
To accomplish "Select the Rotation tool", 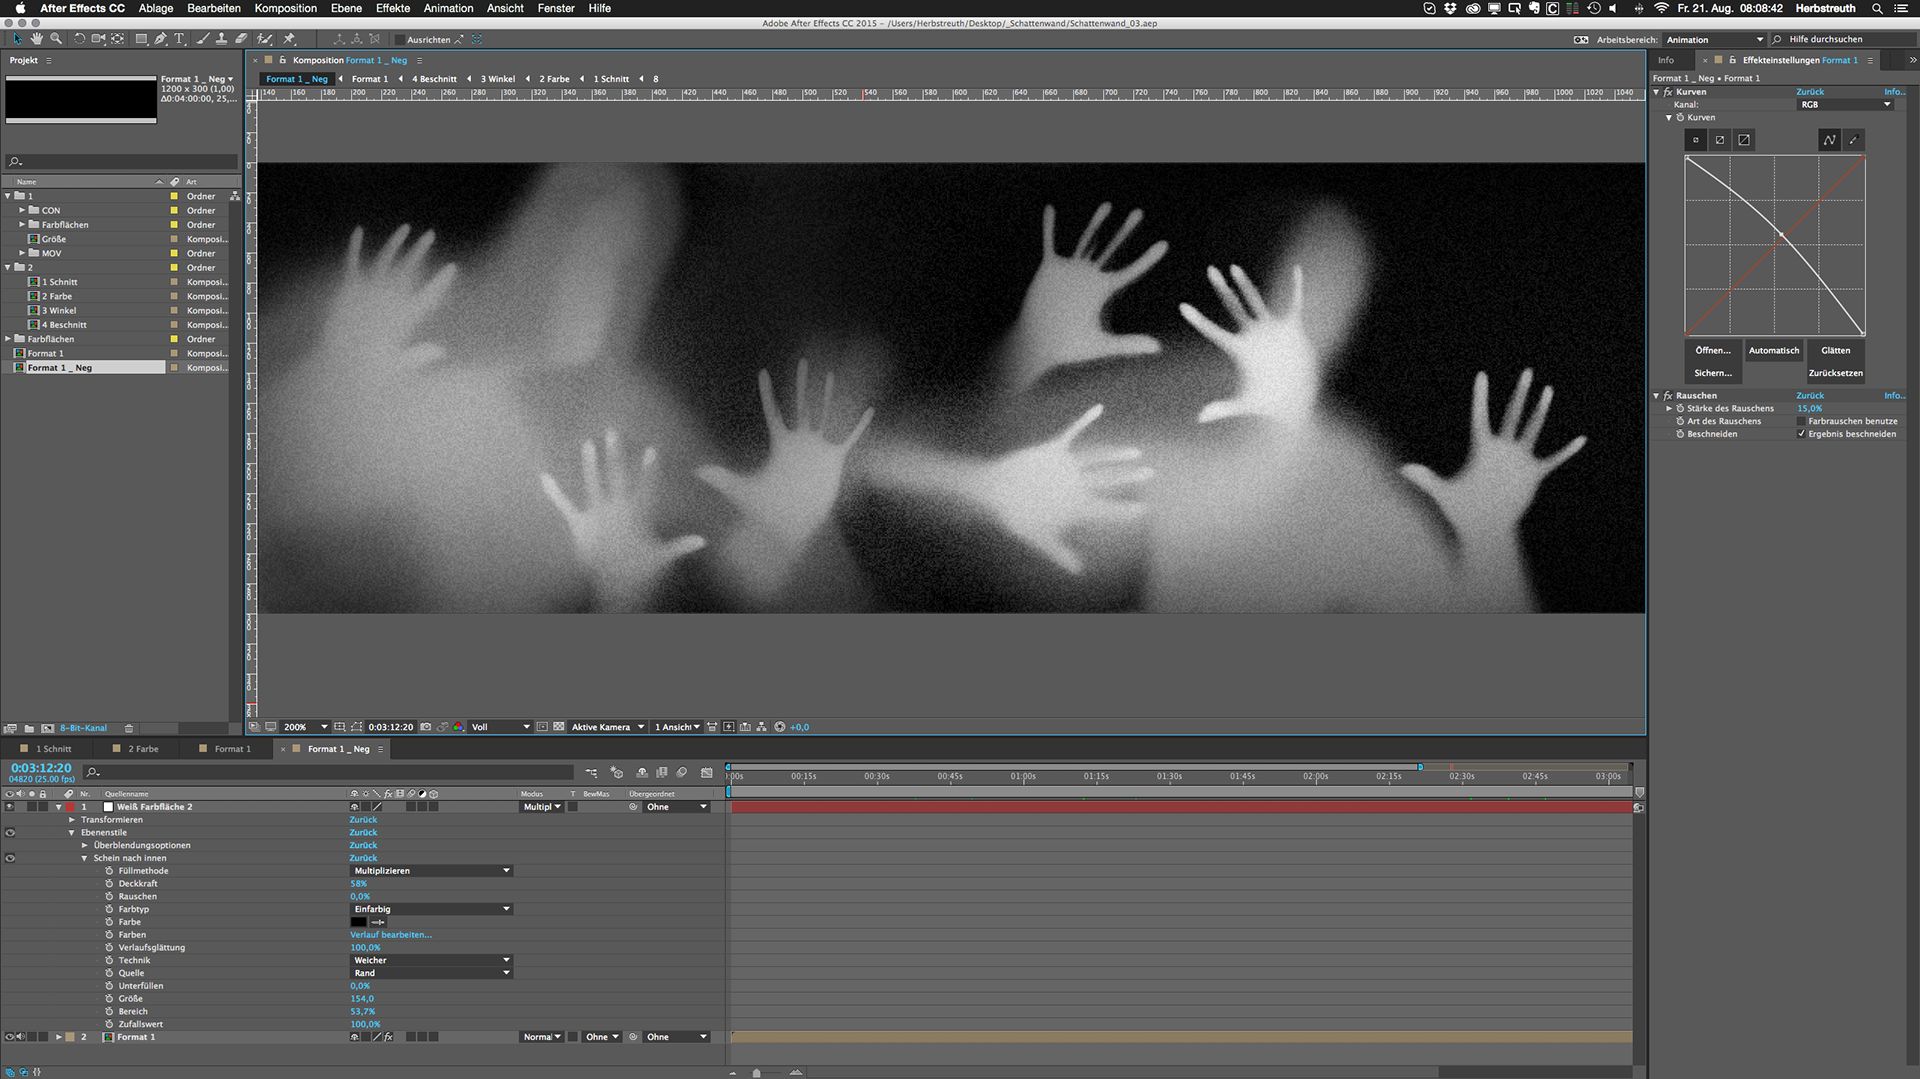I will pyautogui.click(x=79, y=39).
